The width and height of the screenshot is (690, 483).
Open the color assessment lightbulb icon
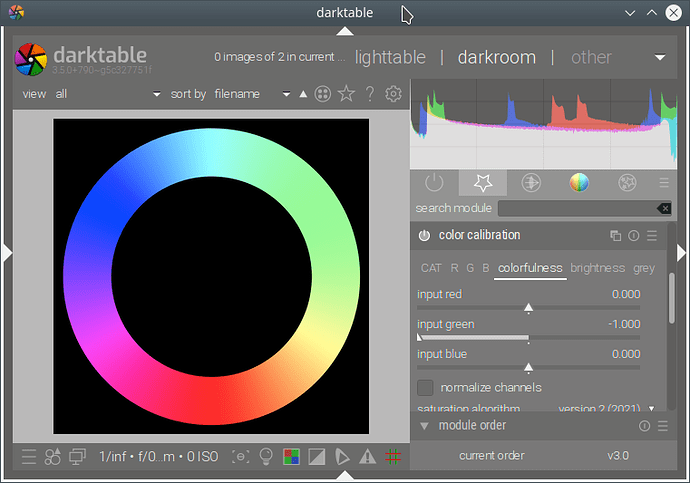coord(266,457)
